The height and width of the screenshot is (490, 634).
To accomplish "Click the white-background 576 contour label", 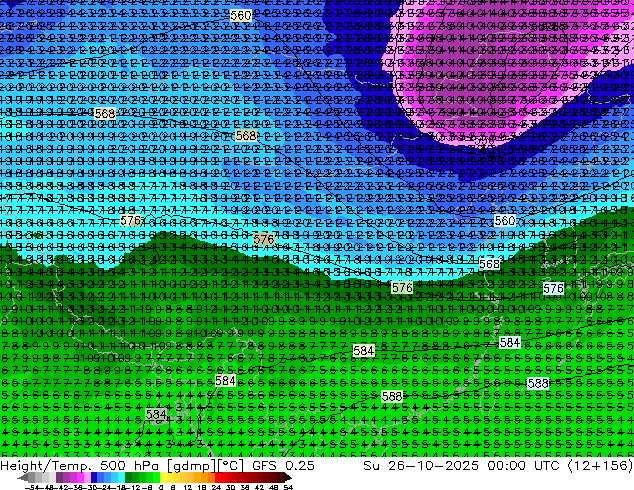I will click(554, 288).
